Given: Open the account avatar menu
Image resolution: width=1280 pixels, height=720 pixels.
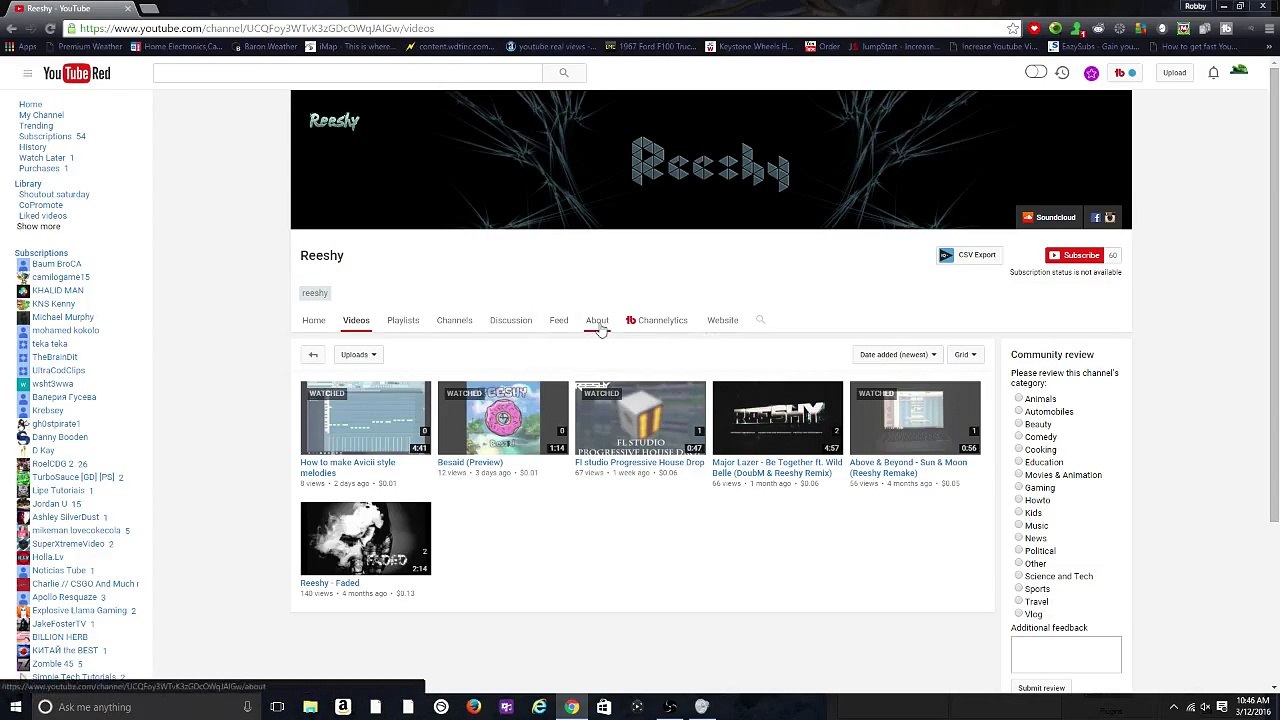Looking at the screenshot, I should (x=1239, y=70).
